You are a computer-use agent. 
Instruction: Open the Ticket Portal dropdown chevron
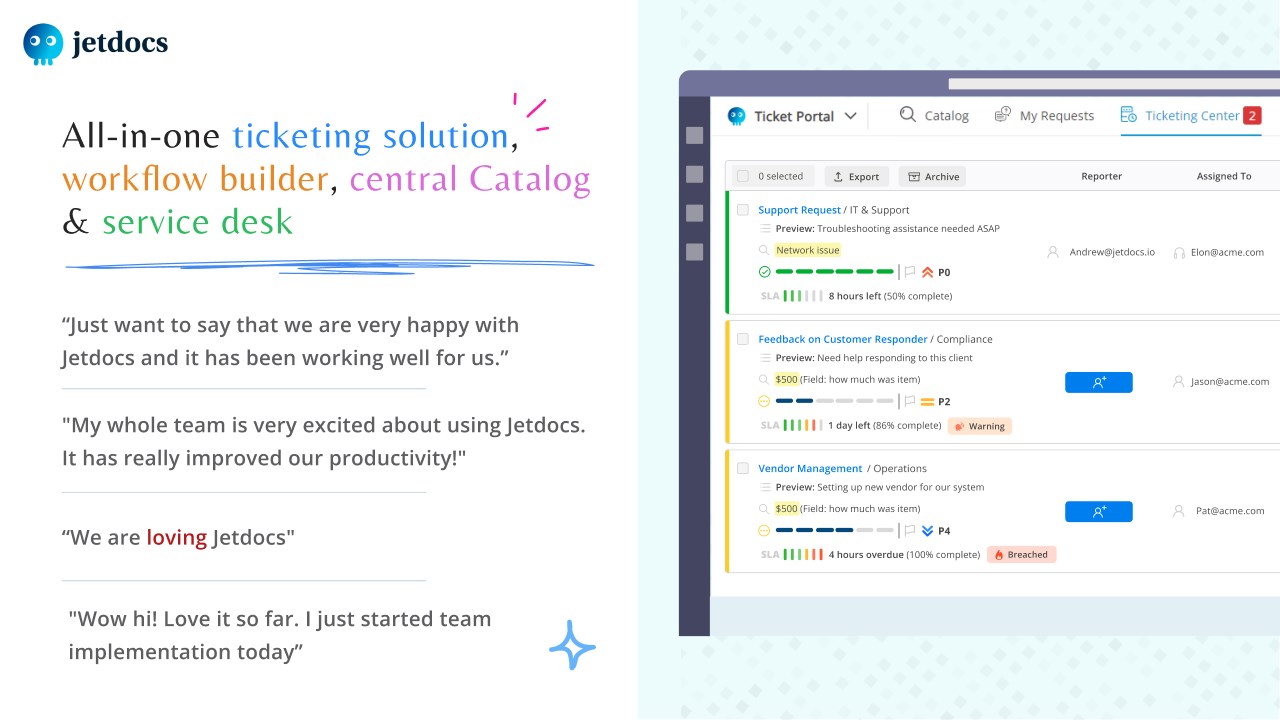(x=851, y=116)
